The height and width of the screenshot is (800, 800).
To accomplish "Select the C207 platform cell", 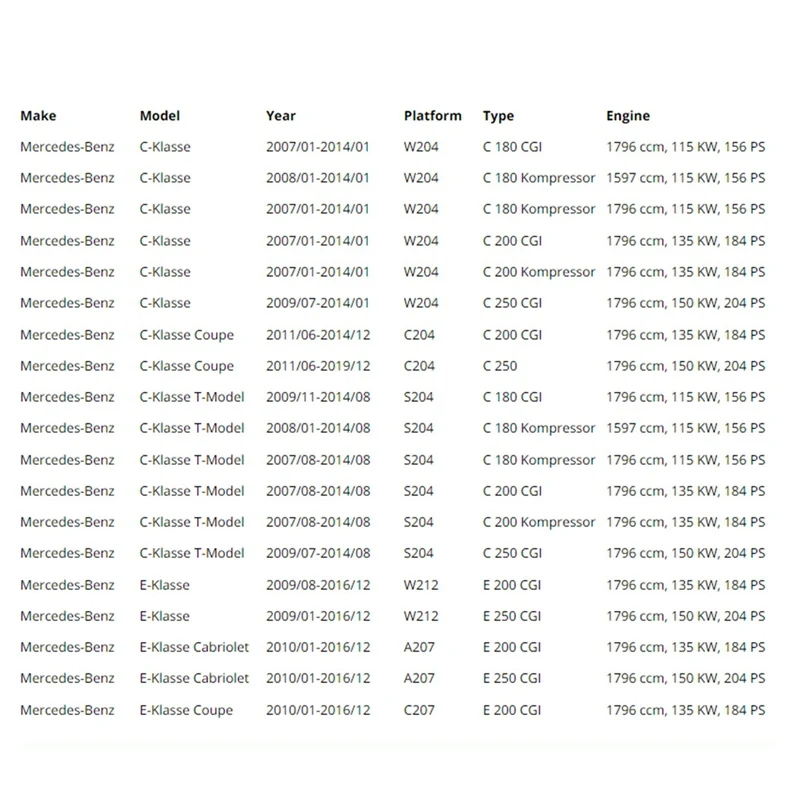I will click(419, 710).
